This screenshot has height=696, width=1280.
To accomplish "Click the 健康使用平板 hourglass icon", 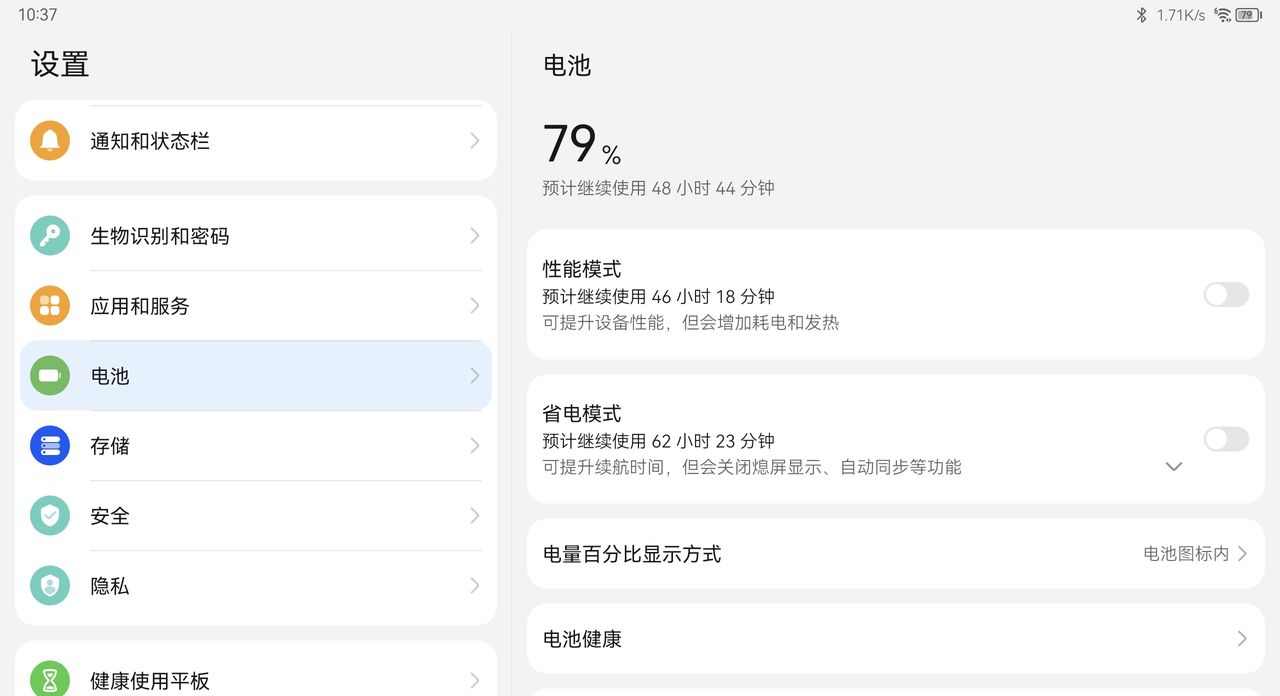I will [49, 681].
